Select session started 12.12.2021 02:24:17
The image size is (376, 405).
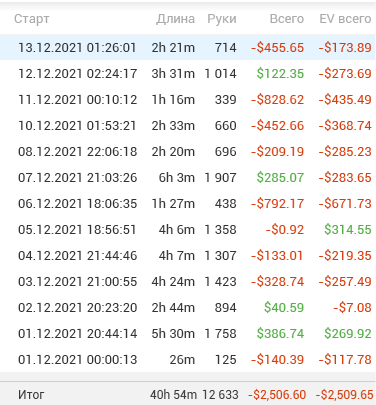pos(188,73)
